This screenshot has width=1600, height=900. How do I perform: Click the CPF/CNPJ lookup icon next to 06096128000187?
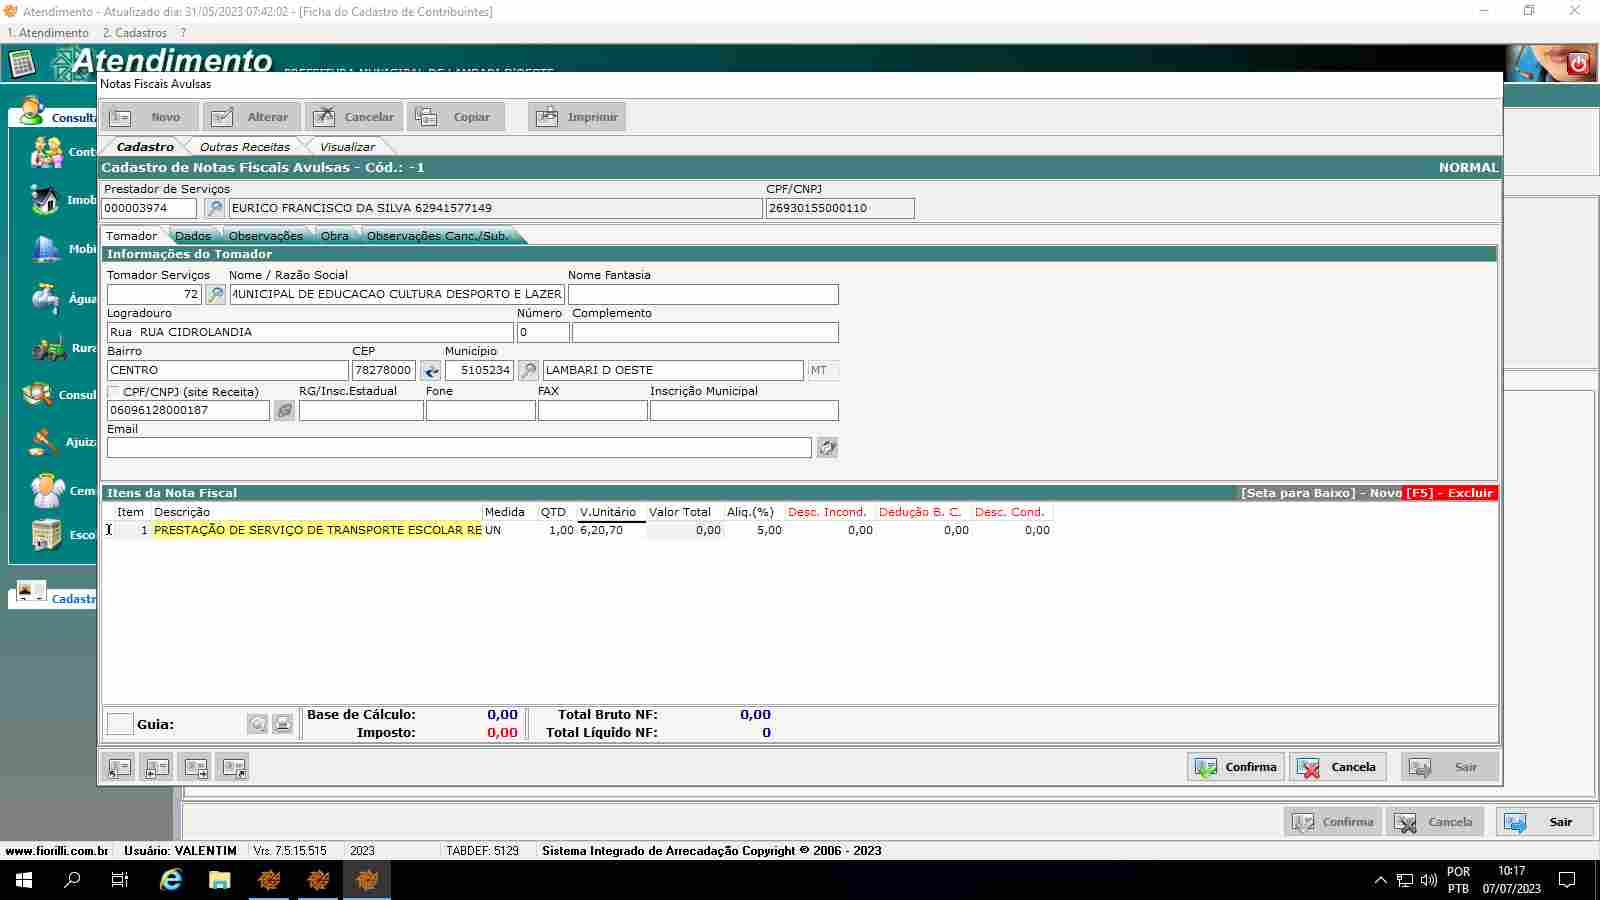pyautogui.click(x=284, y=410)
